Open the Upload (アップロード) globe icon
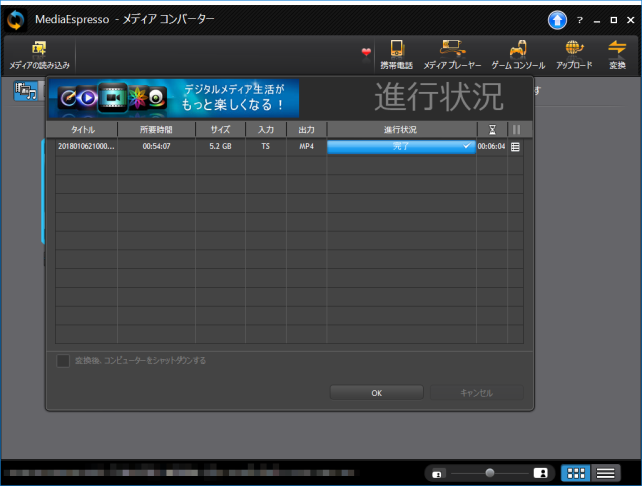 (574, 55)
